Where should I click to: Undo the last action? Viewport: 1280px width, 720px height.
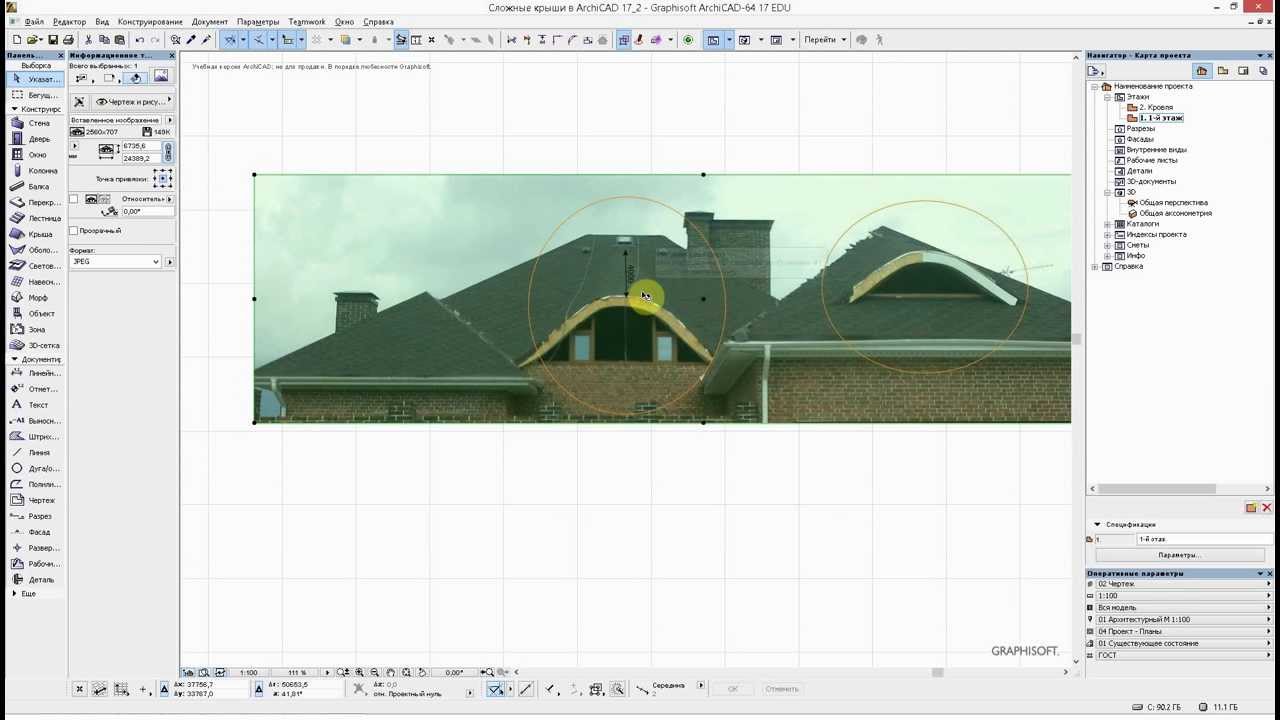click(x=140, y=40)
